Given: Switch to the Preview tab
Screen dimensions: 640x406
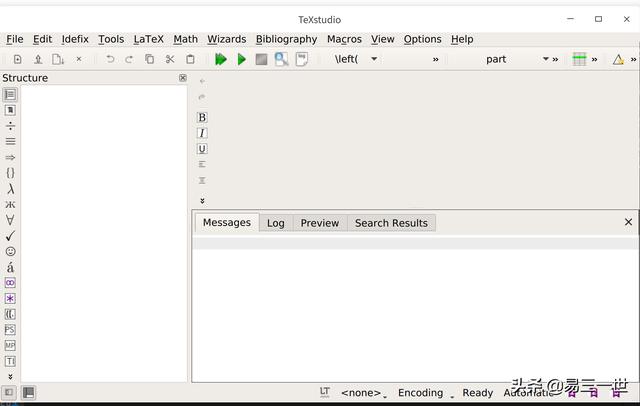Looking at the screenshot, I should [x=320, y=223].
